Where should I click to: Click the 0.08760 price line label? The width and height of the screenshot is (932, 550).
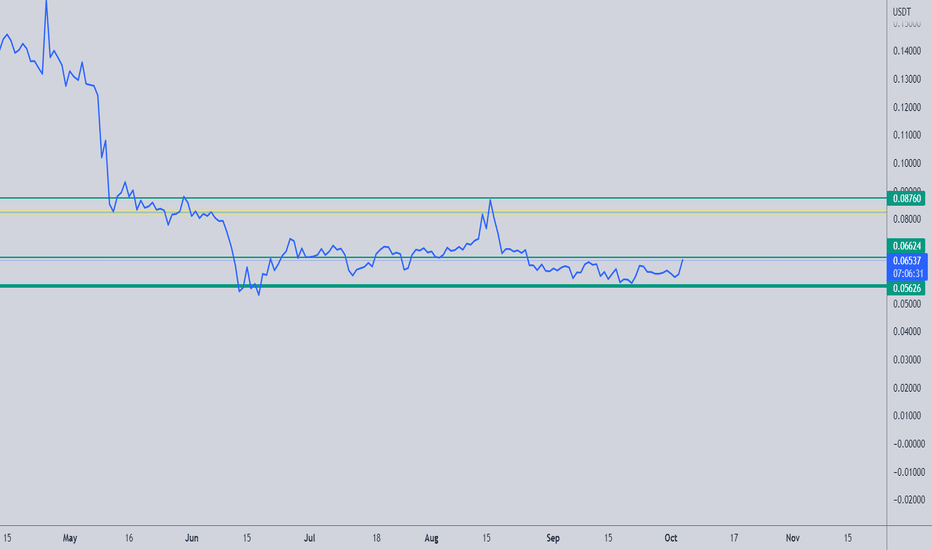click(x=906, y=199)
